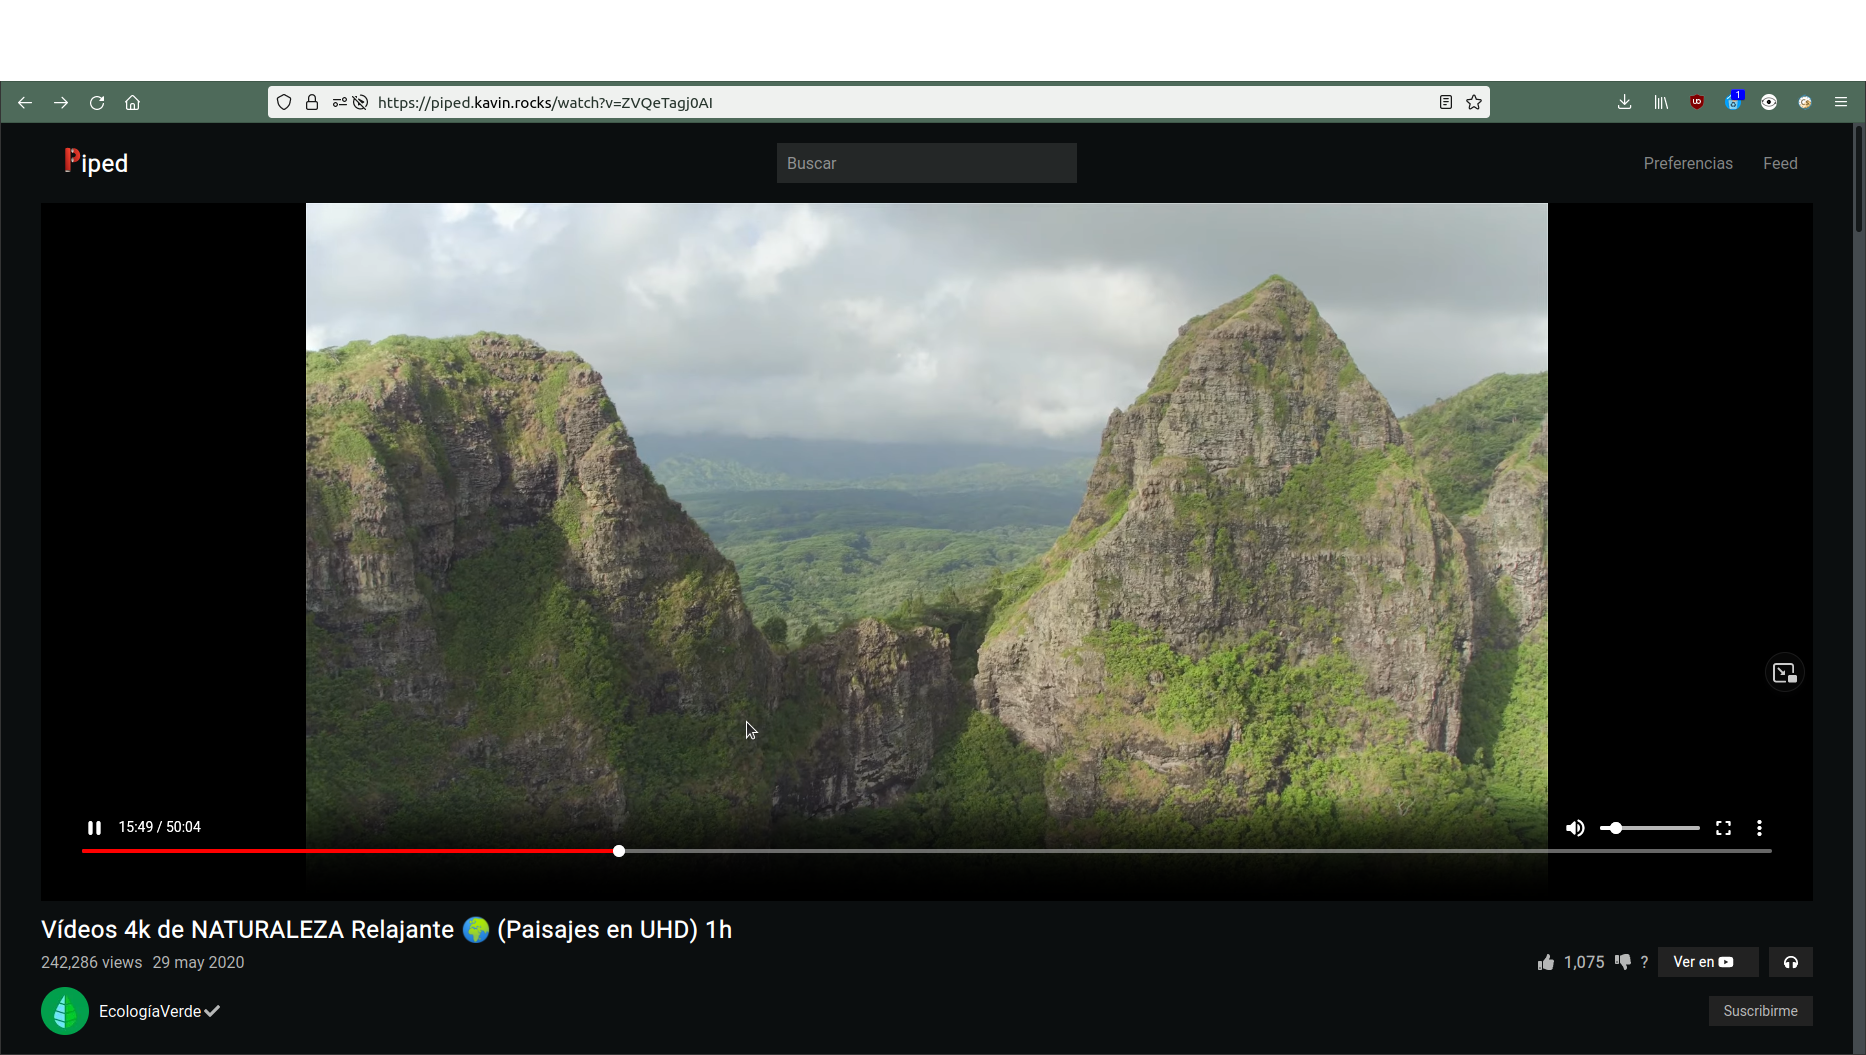Open the Firefox hamburger menu
Viewport: 1866px width, 1055px height.
1841,102
